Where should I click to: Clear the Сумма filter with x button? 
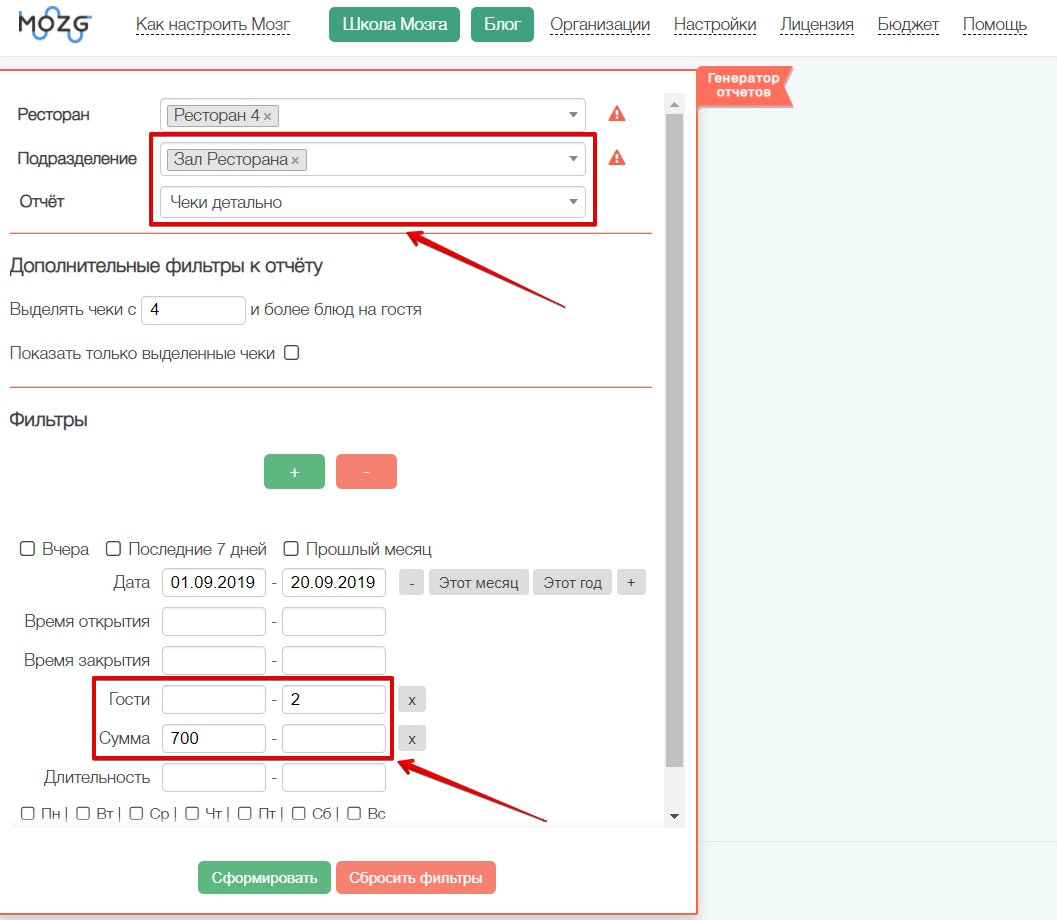(x=411, y=739)
